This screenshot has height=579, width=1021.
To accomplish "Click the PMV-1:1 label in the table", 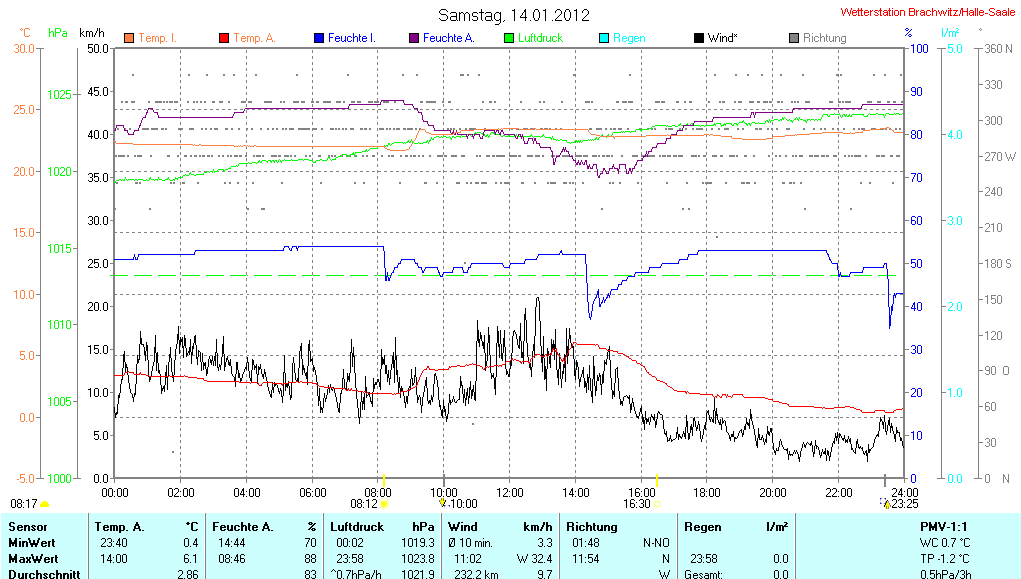I will [x=943, y=526].
